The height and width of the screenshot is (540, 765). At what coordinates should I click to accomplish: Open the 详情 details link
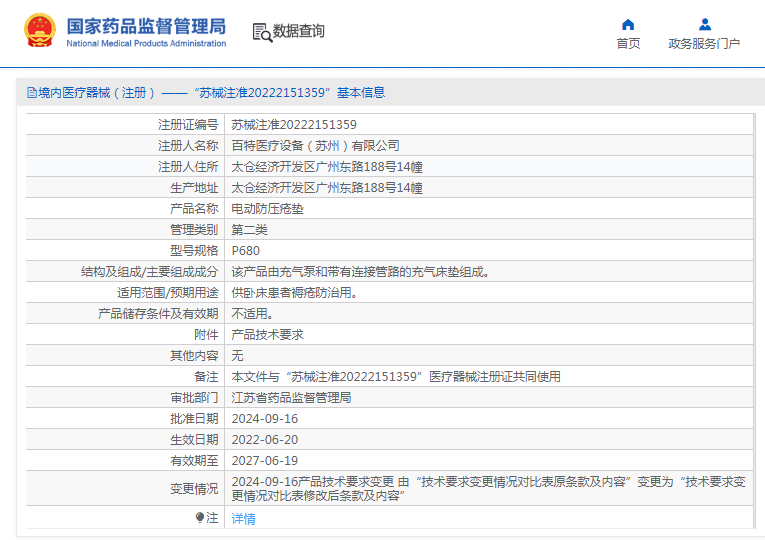(x=243, y=519)
